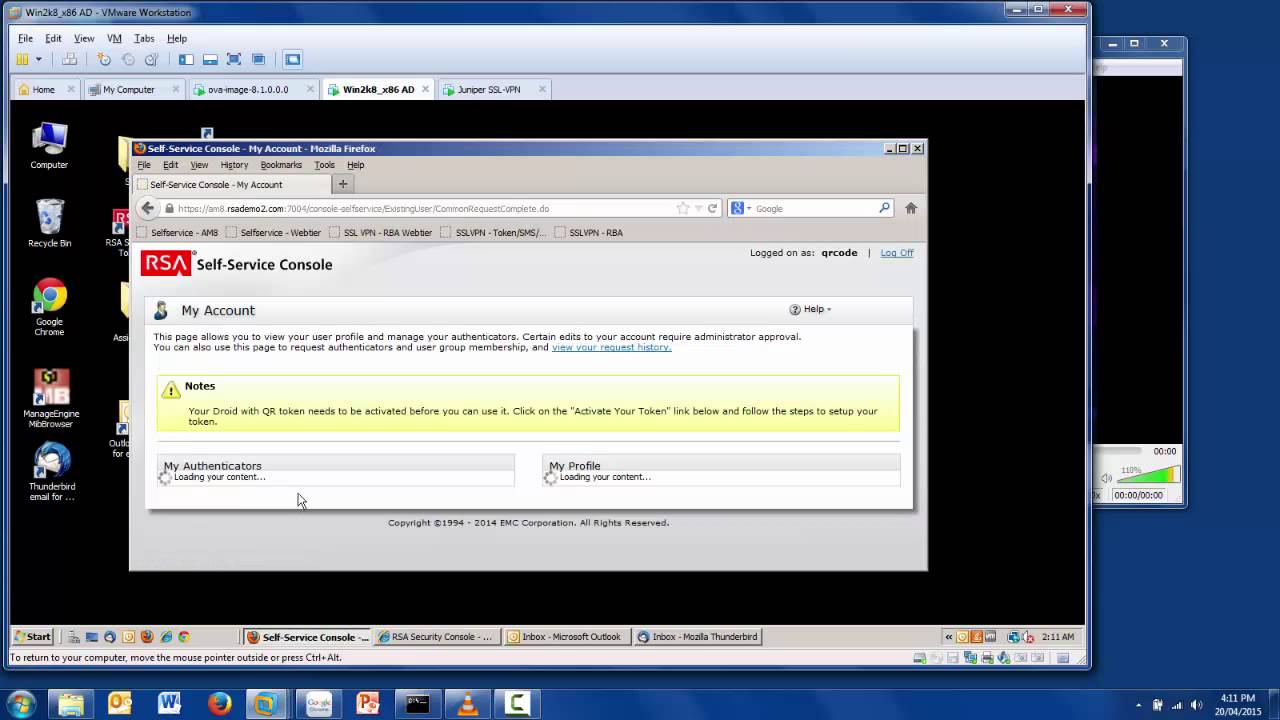
Task: Click the VMware power suspend icon
Action: click(22, 59)
